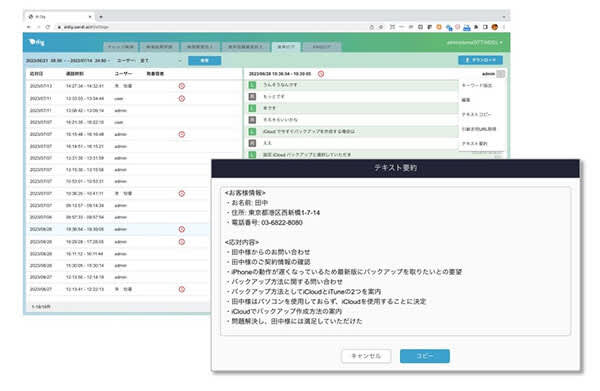Click the browser address bar
Image resolution: width=600 pixels, height=391 pixels.
[210, 27]
